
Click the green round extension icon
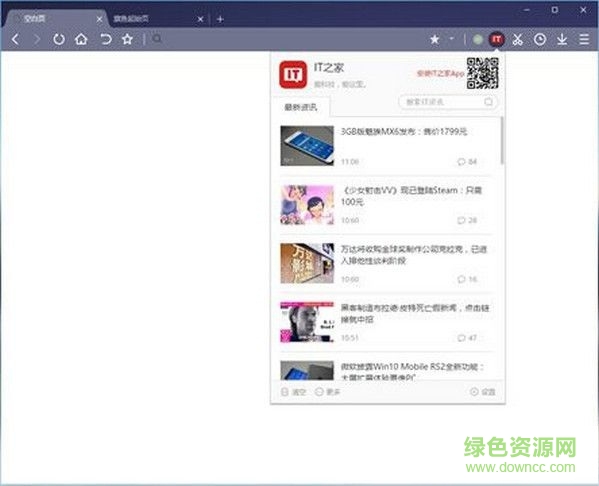tap(478, 39)
